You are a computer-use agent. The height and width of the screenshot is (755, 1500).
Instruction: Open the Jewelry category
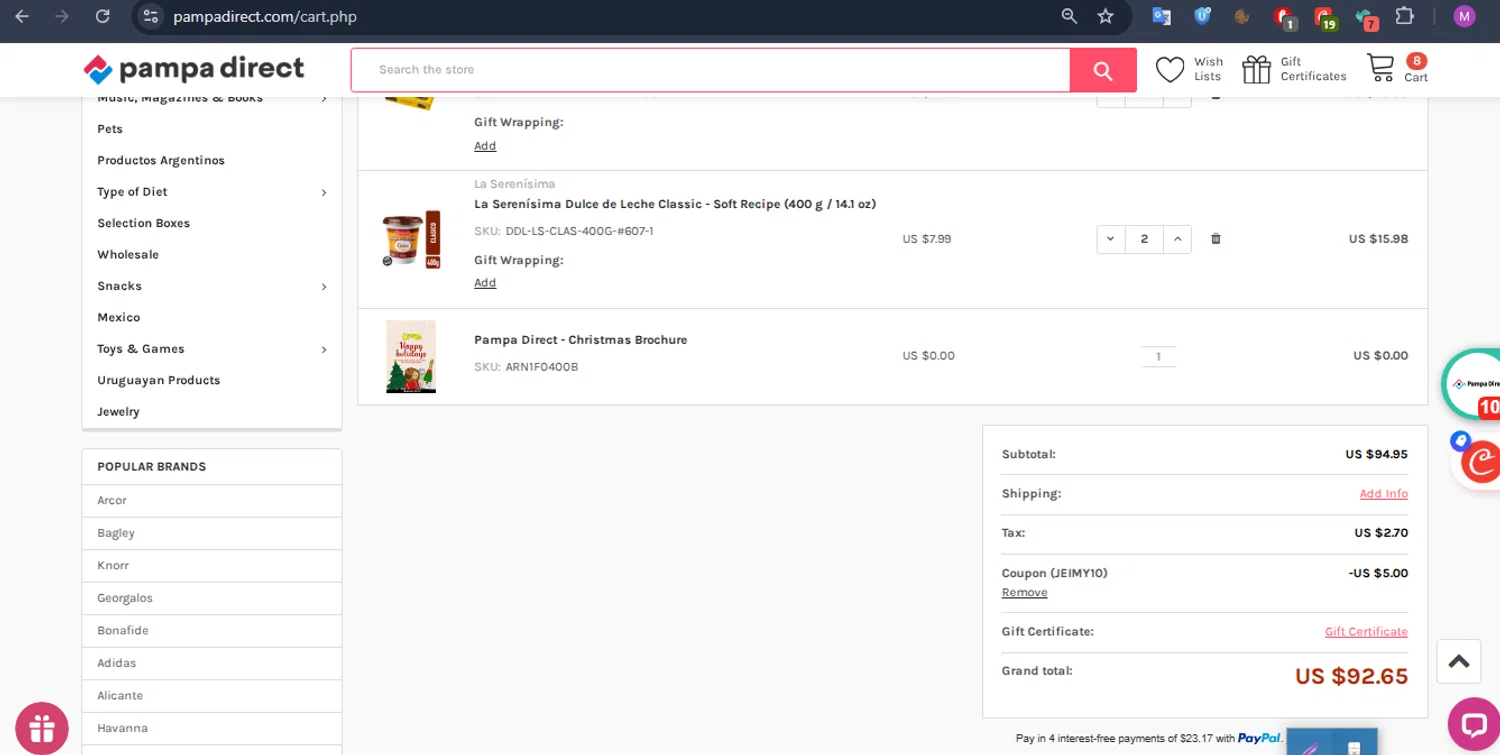point(118,411)
